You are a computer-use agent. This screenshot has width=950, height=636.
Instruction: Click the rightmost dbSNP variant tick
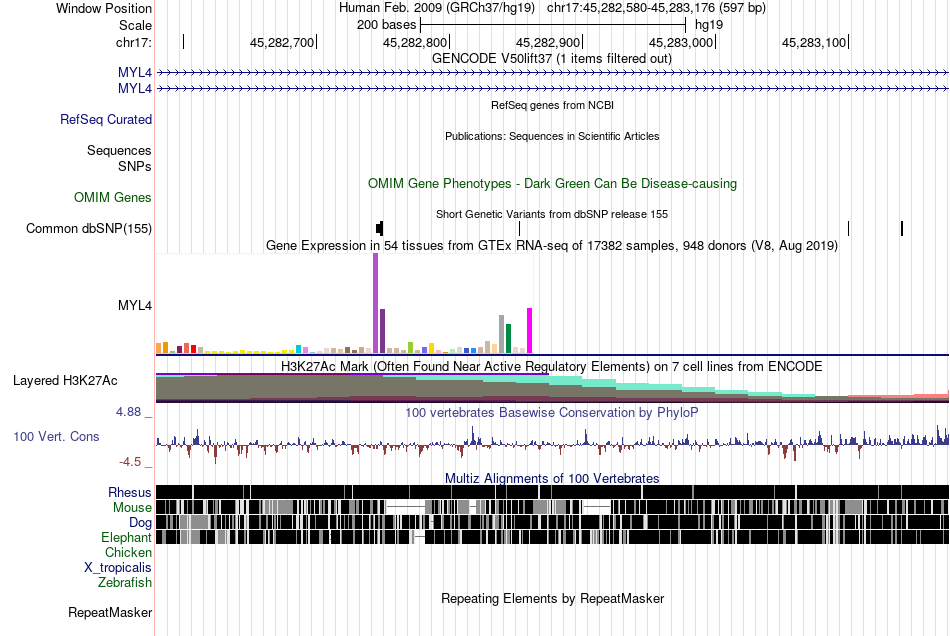pyautogui.click(x=902, y=228)
